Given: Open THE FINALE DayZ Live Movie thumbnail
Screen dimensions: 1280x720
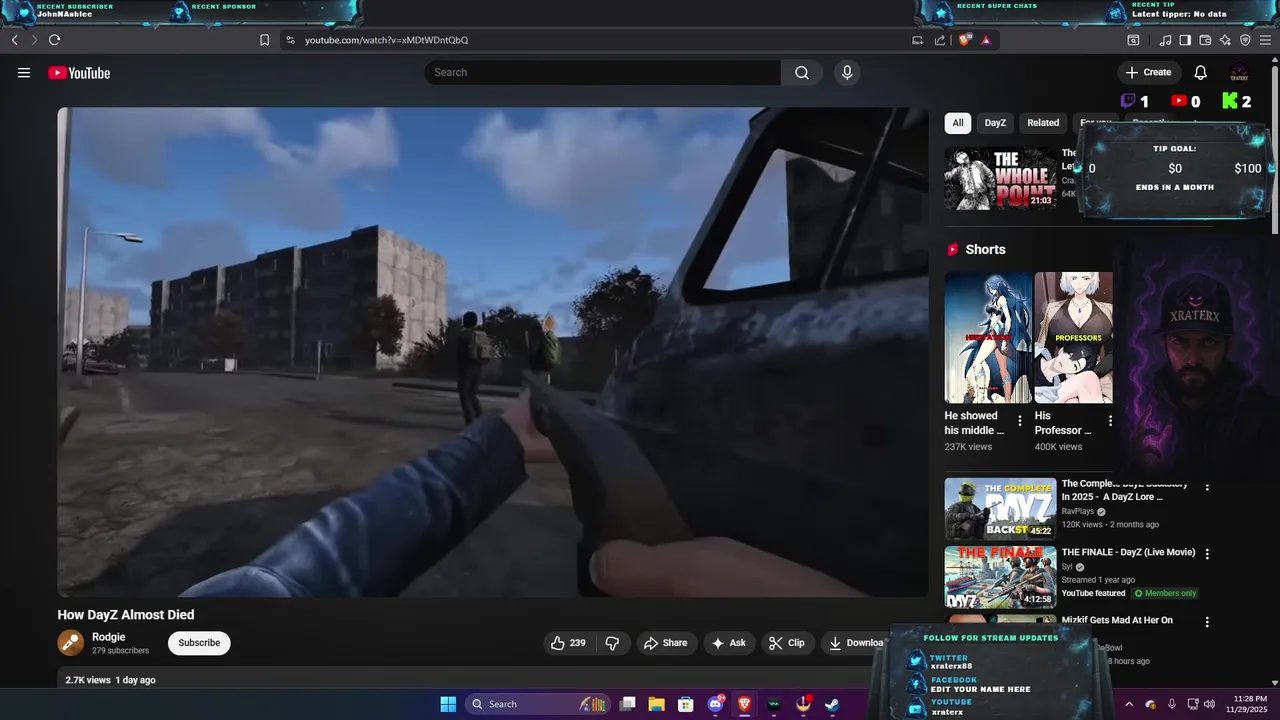Looking at the screenshot, I should [1000, 577].
